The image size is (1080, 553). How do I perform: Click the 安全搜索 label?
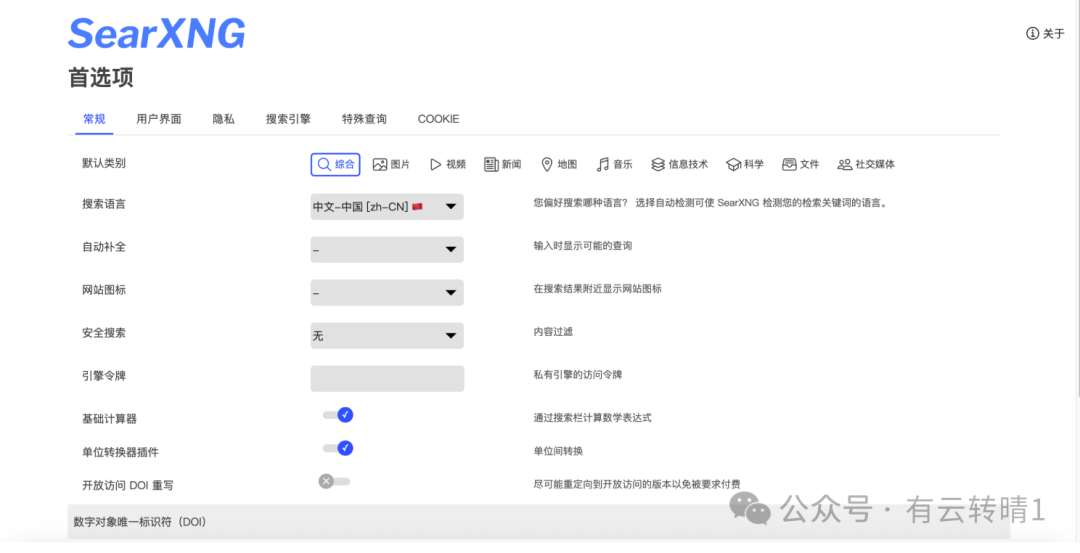tap(104, 333)
